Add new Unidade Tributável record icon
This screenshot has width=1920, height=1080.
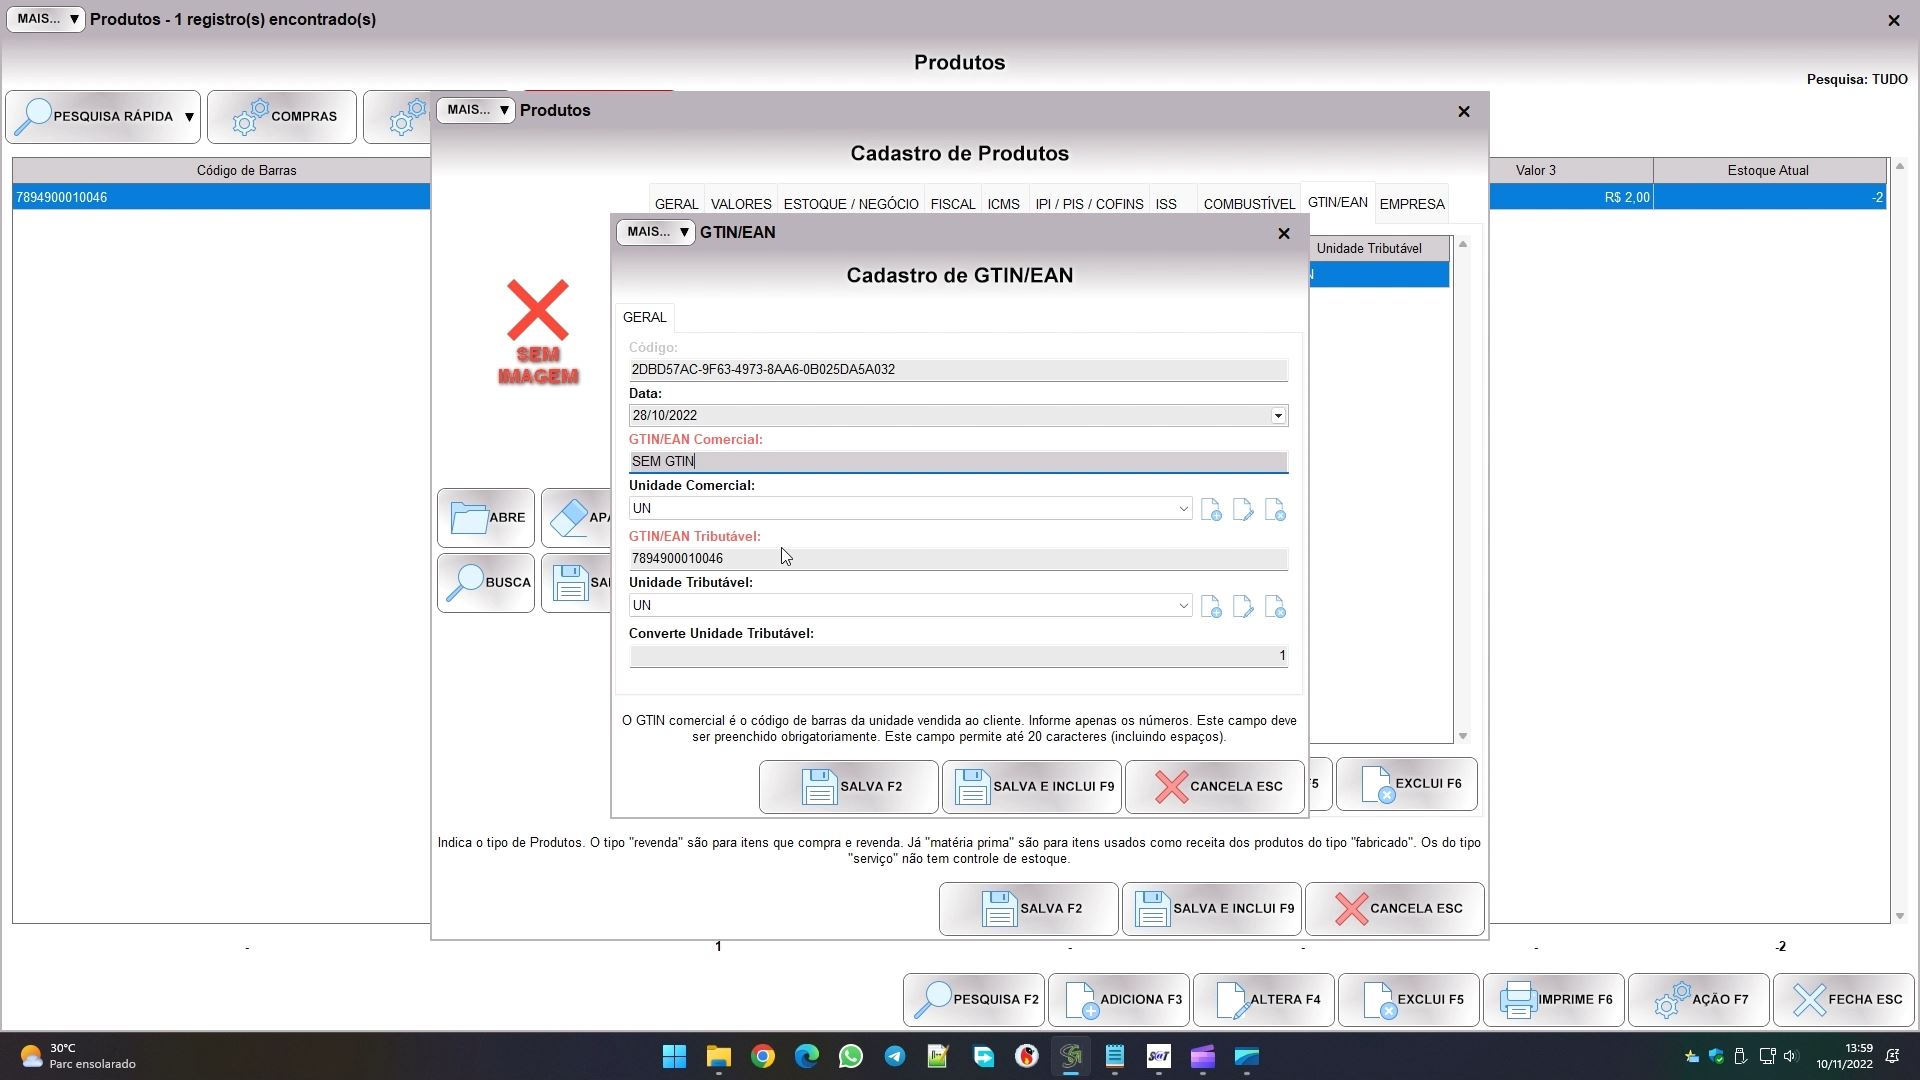tap(1211, 607)
